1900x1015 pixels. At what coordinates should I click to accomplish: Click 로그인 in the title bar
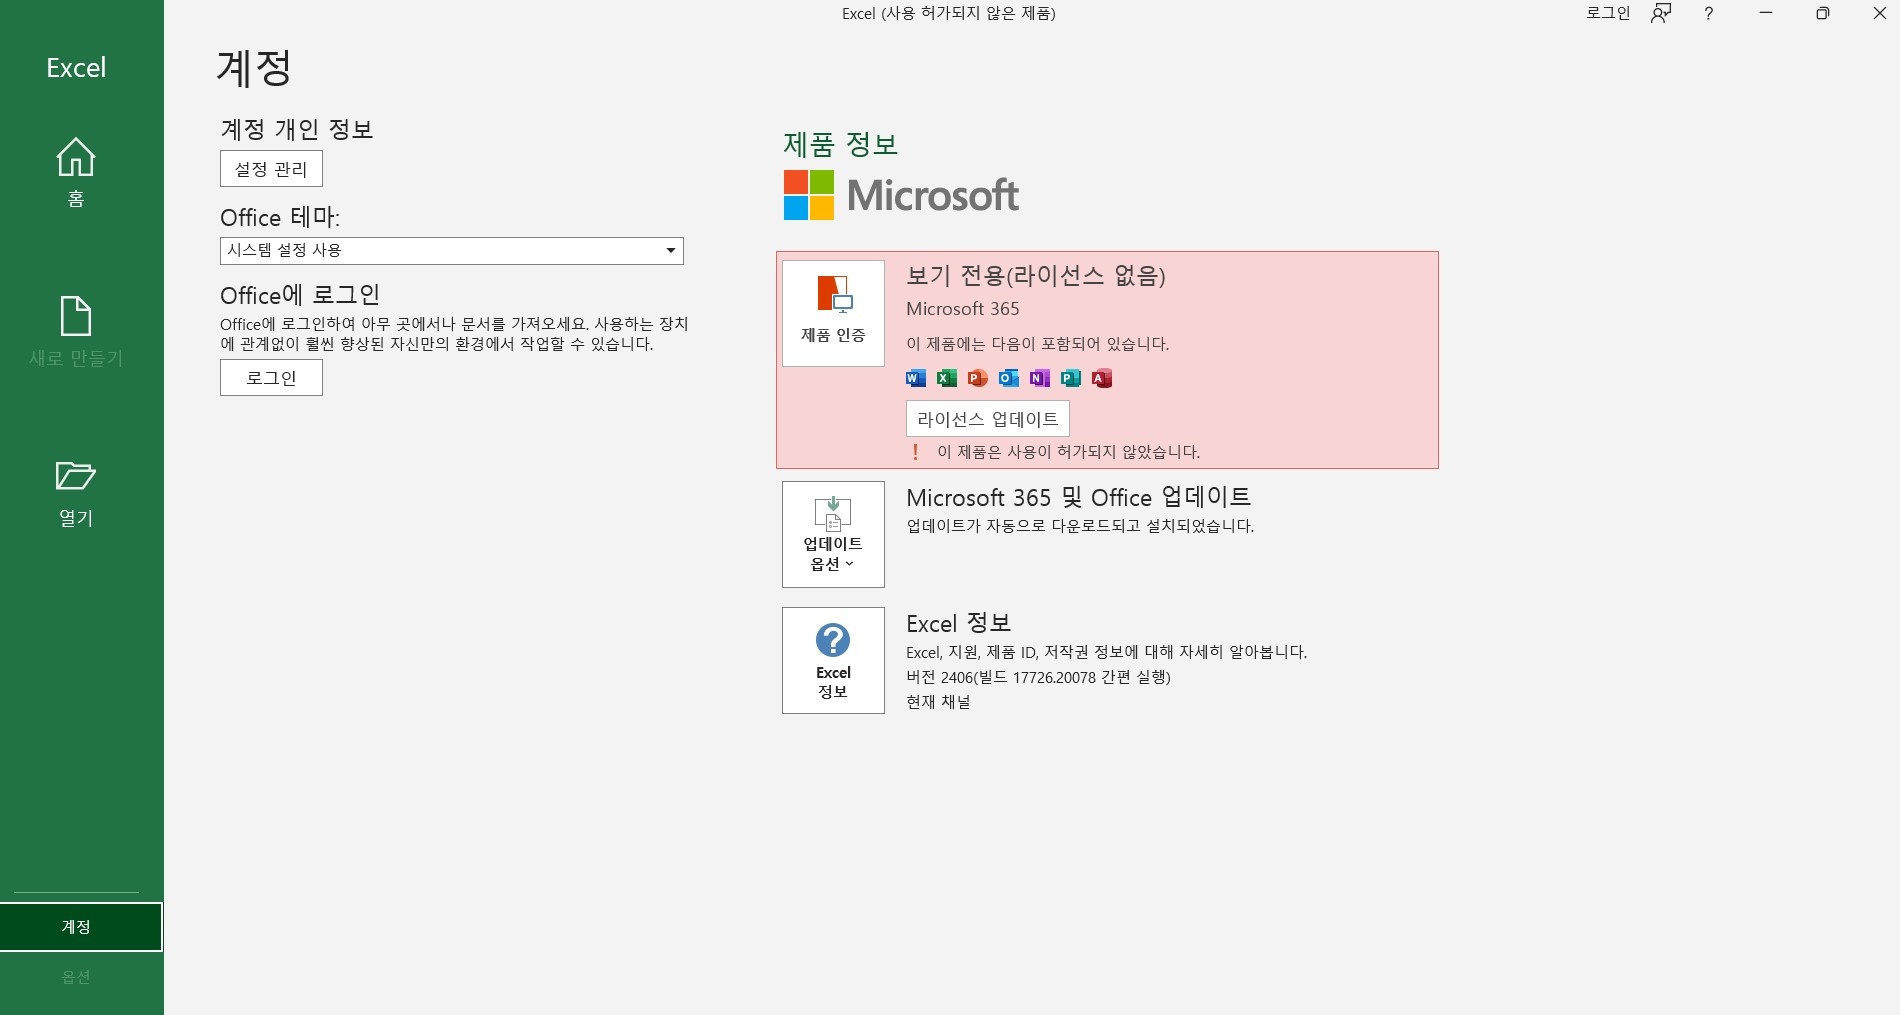(1608, 13)
